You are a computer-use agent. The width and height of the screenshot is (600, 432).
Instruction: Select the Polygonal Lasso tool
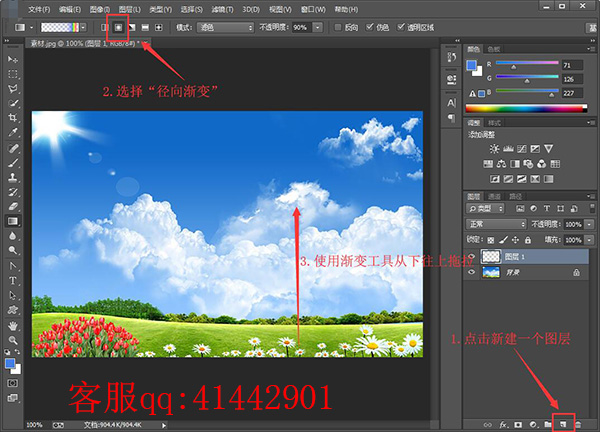[13, 89]
